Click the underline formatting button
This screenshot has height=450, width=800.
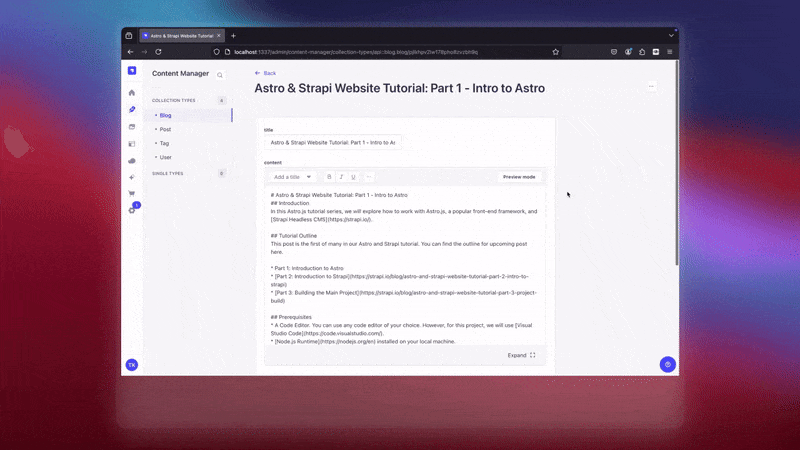point(353,177)
